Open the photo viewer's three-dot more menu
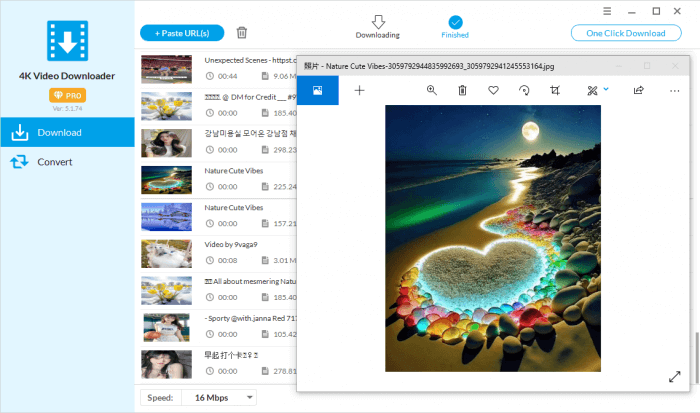700x413 pixels. pyautogui.click(x=675, y=90)
